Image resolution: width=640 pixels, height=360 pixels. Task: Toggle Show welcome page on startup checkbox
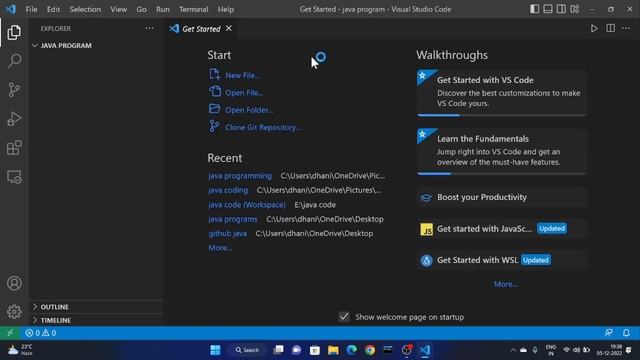tap(344, 317)
